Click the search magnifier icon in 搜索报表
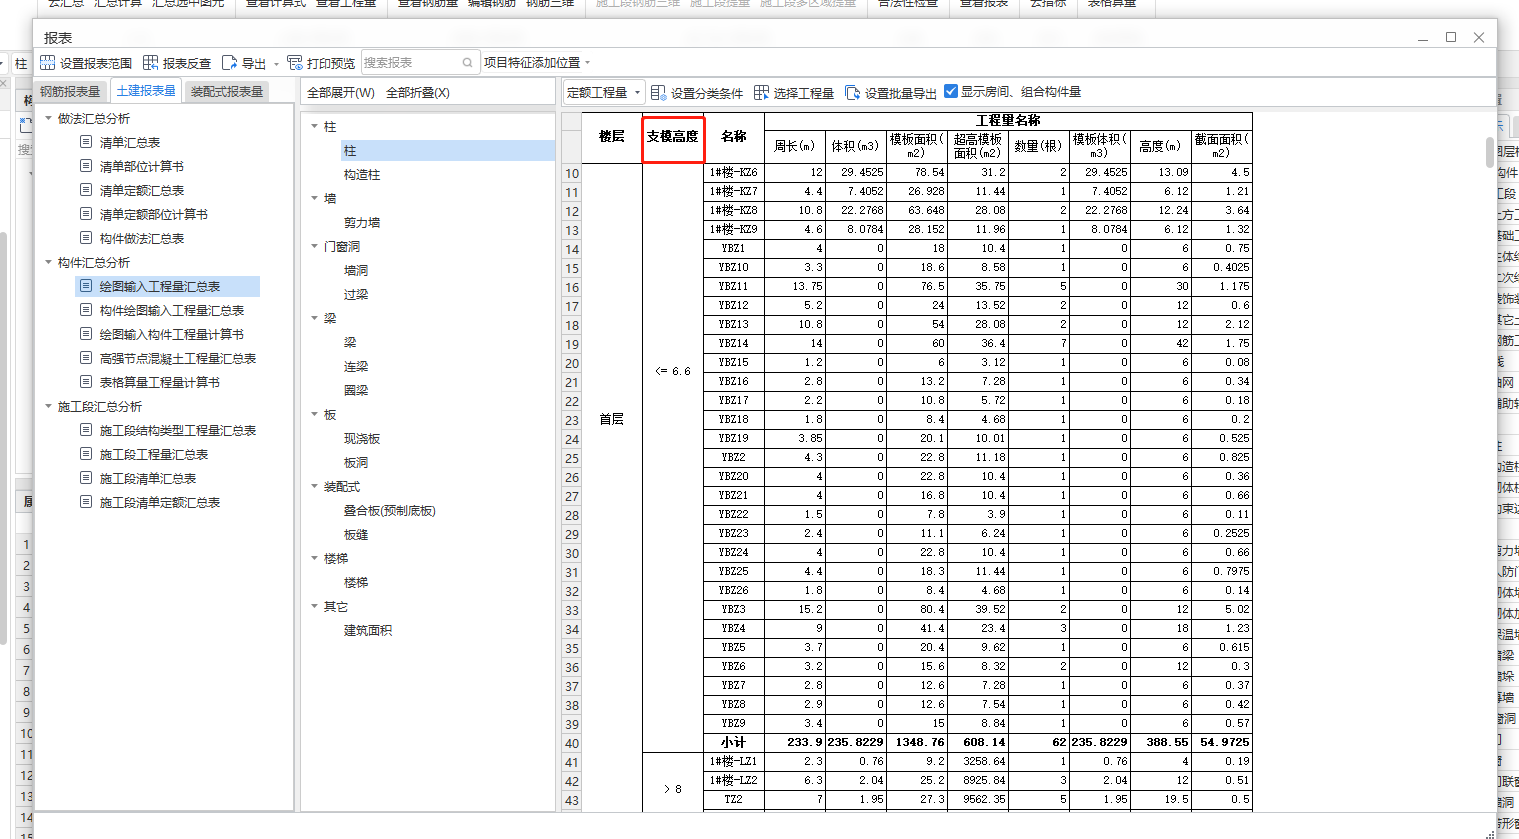 tap(467, 63)
